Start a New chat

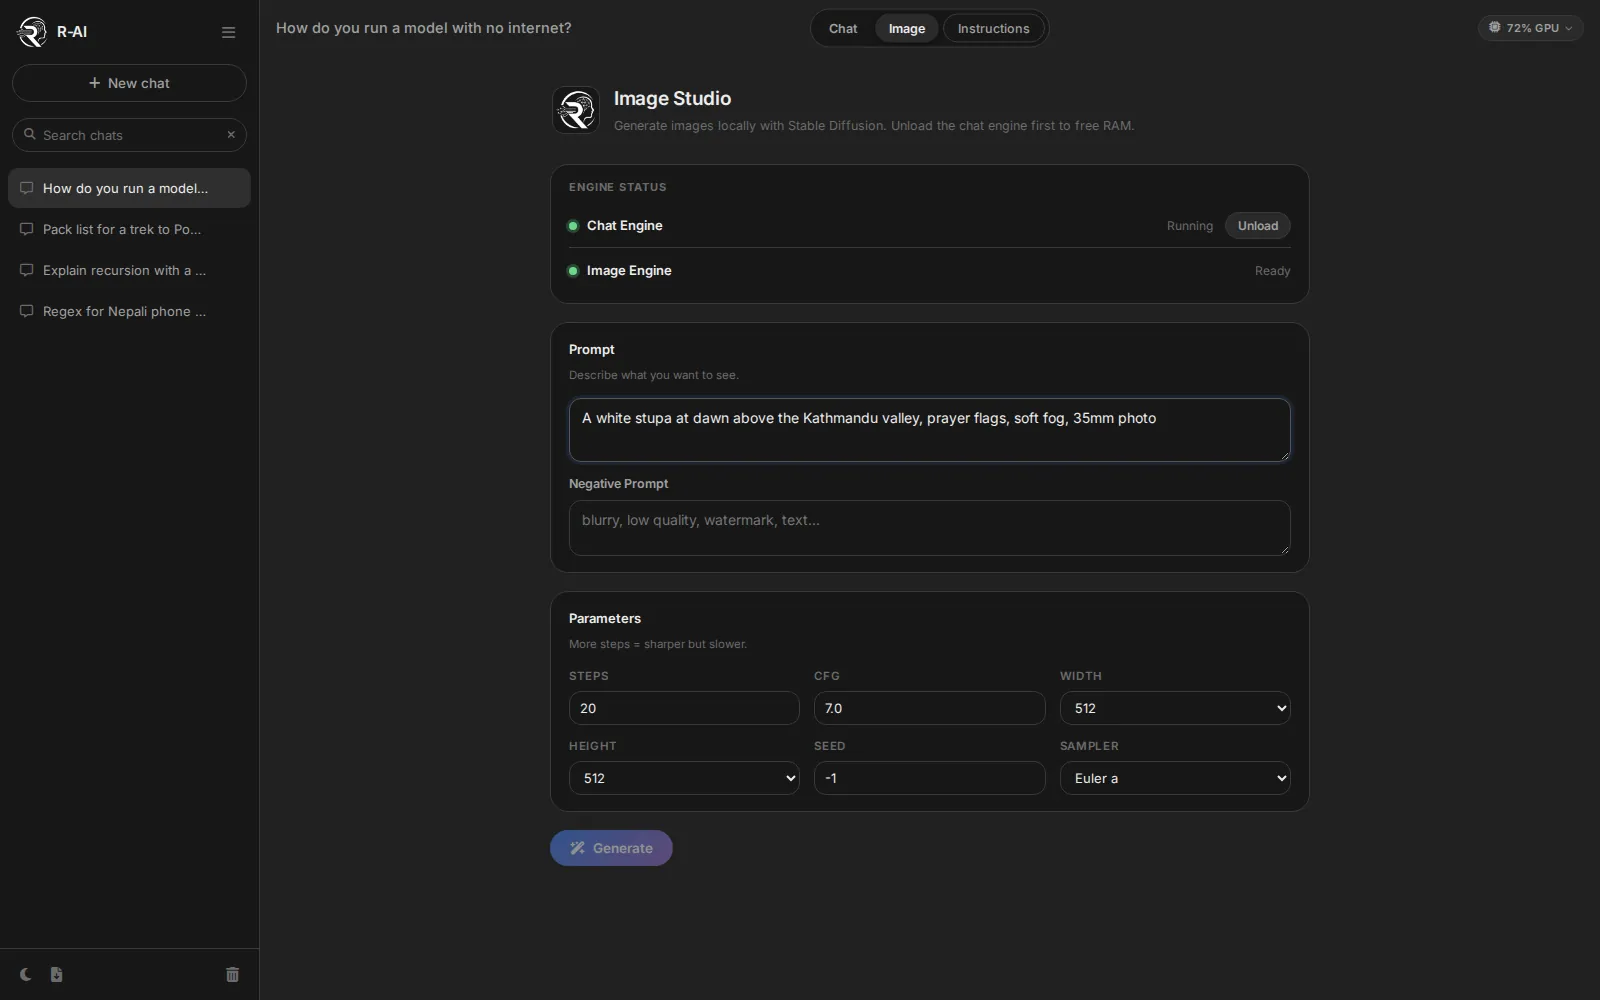tap(129, 83)
